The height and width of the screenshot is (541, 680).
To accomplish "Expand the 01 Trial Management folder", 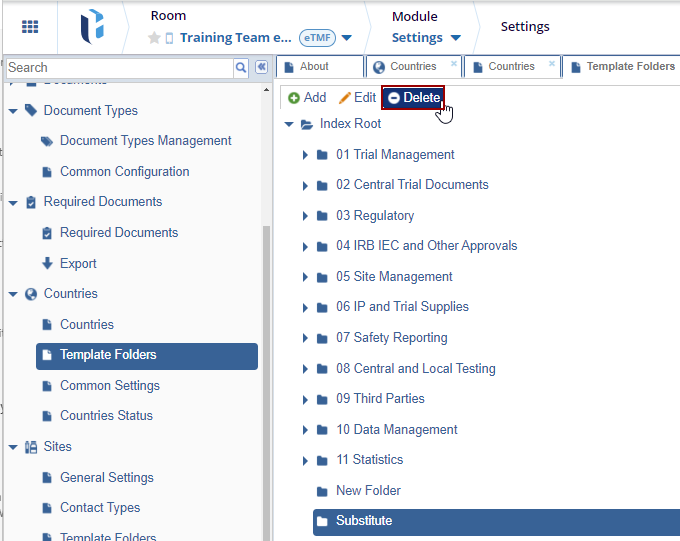I will 305,155.
